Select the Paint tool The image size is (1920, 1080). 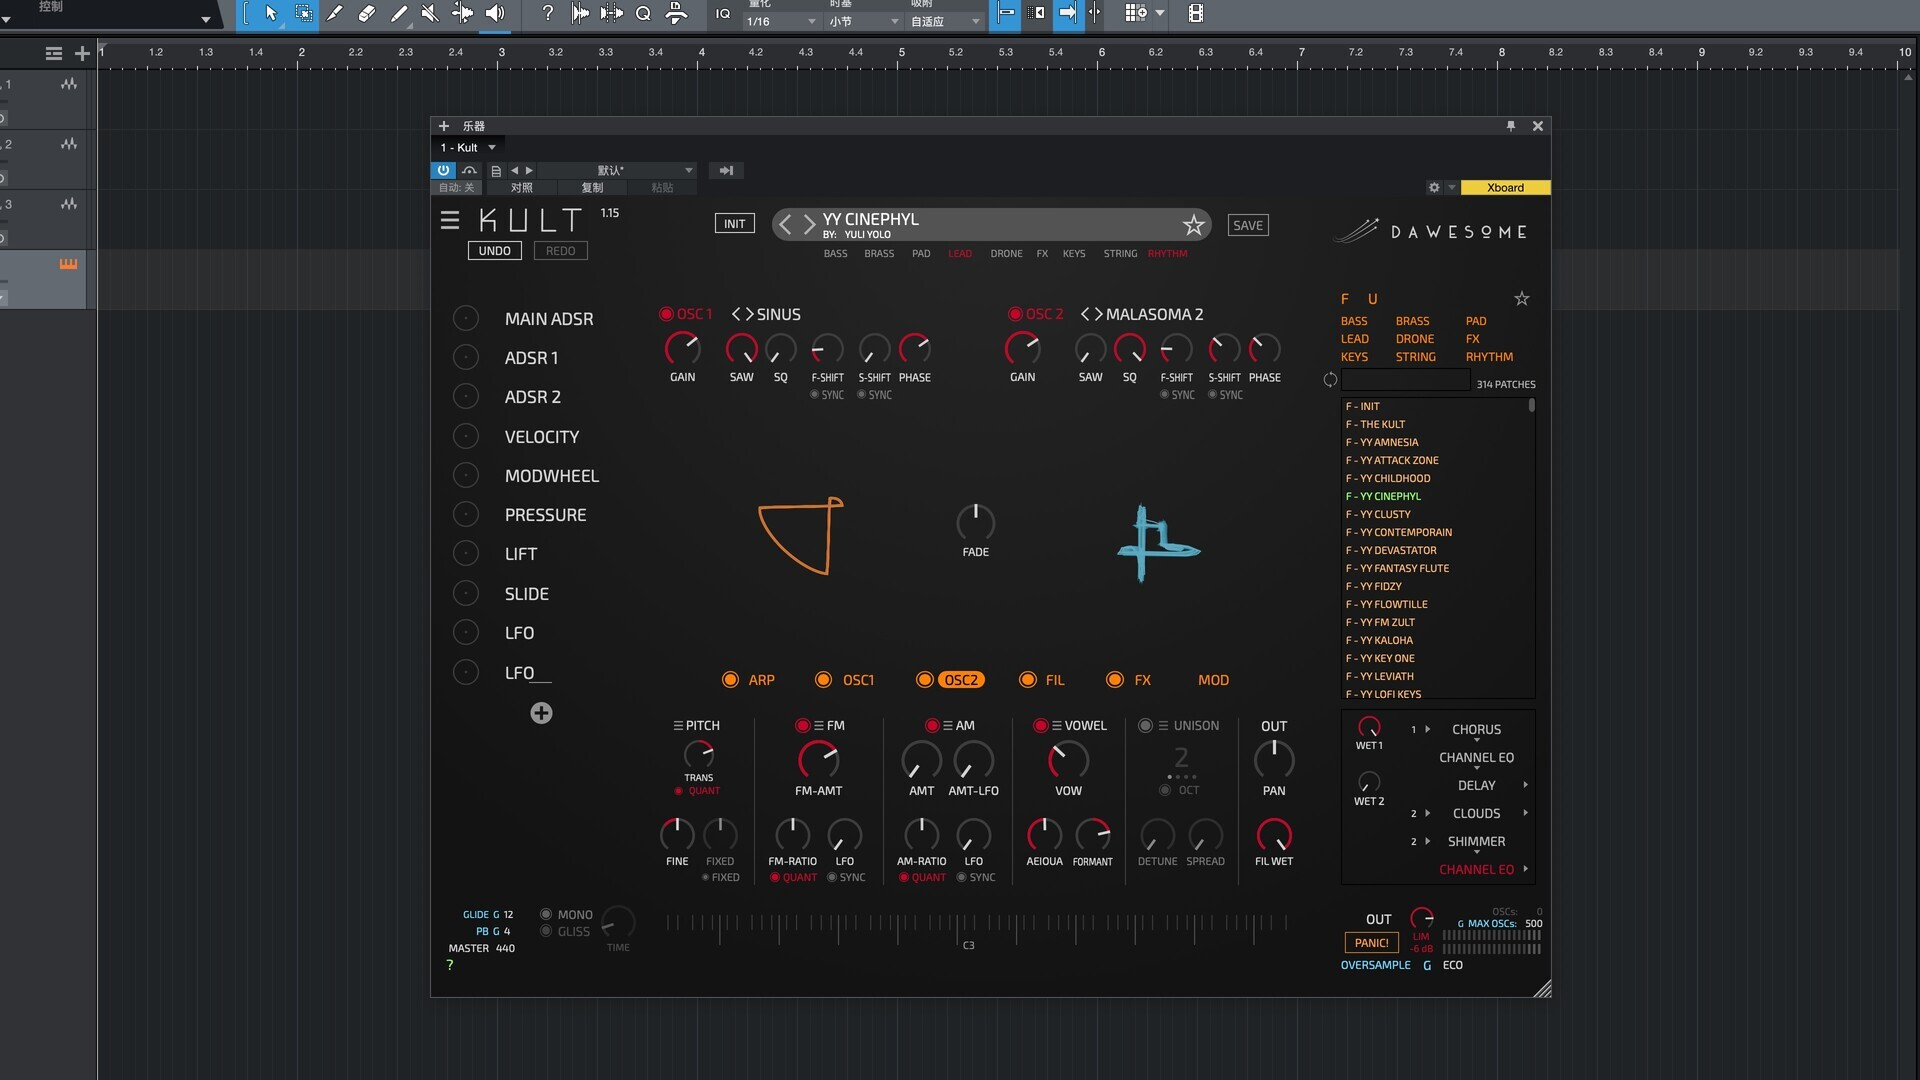398,15
